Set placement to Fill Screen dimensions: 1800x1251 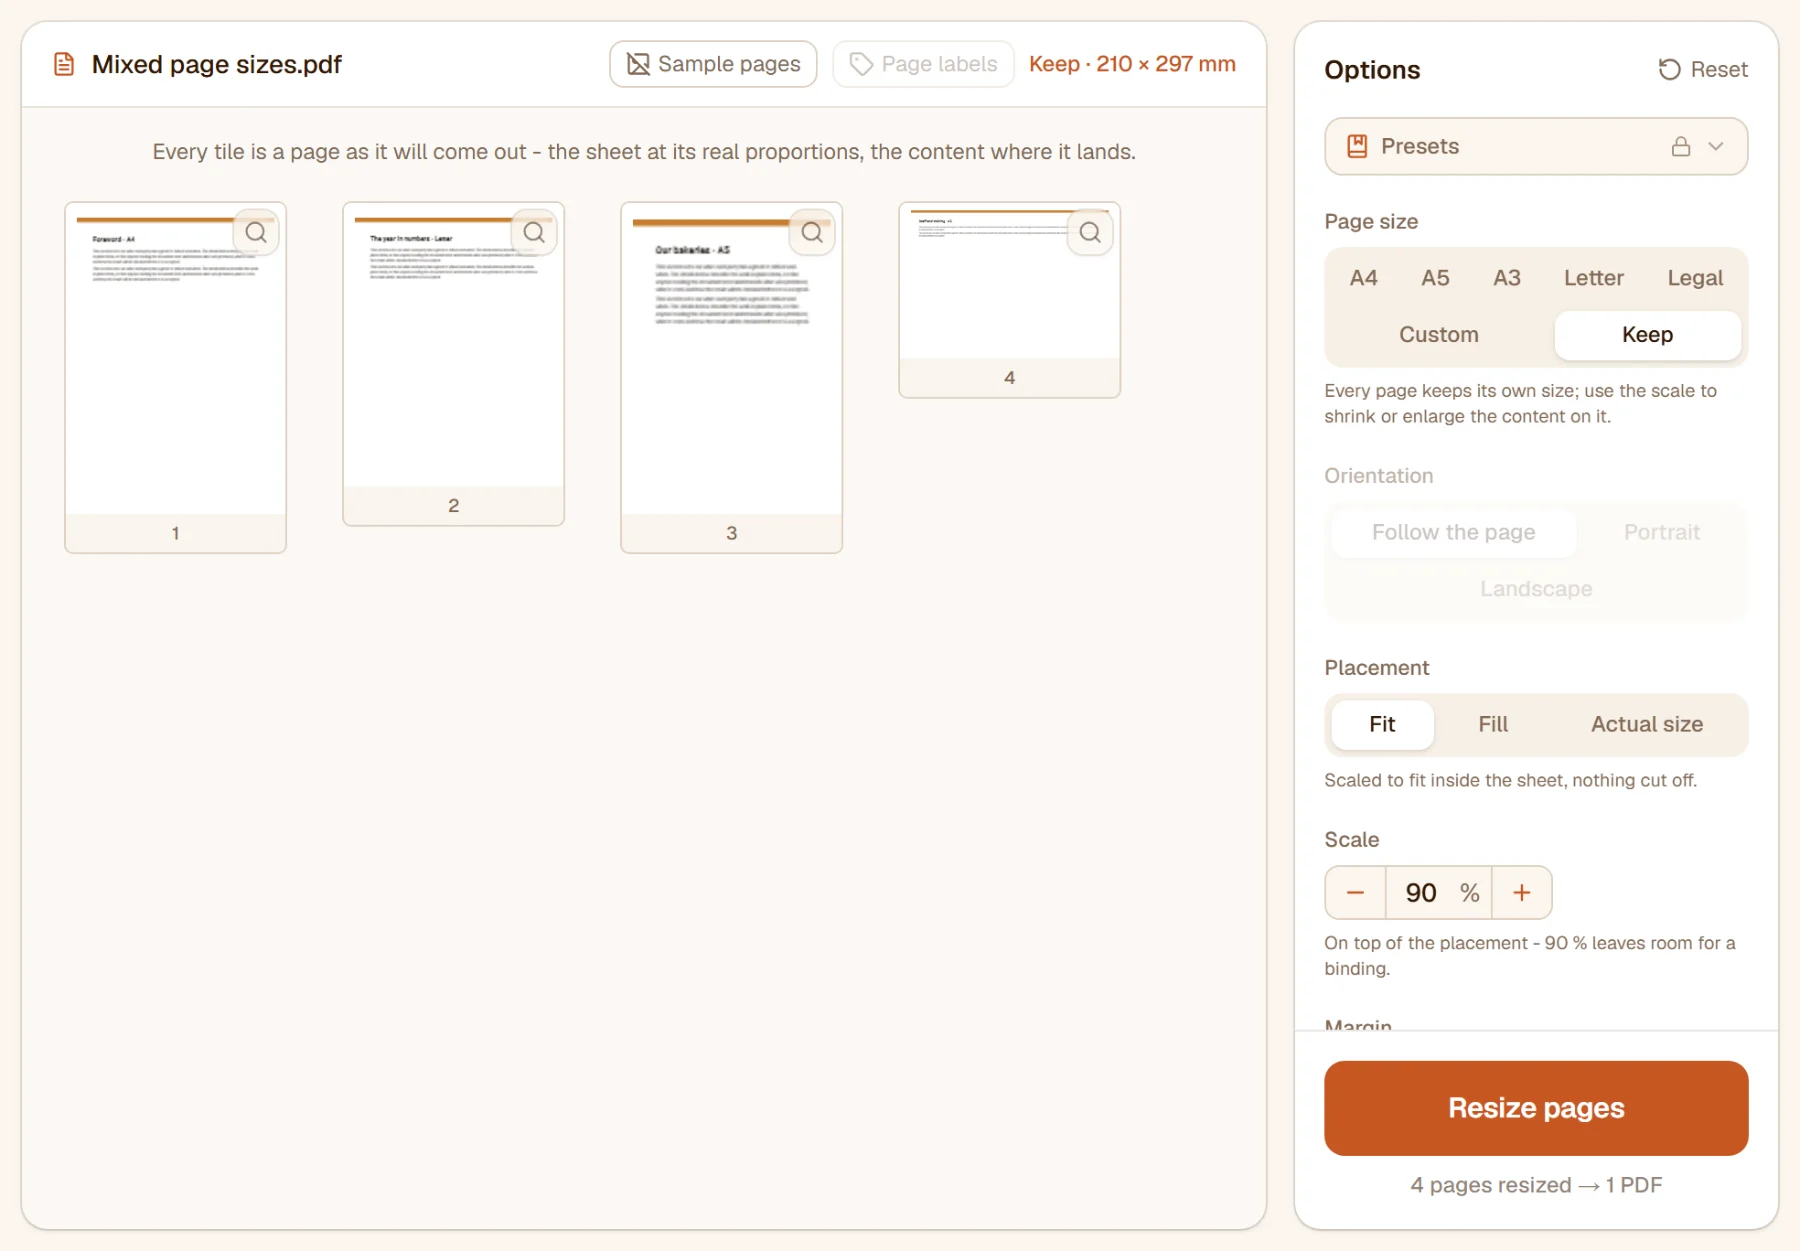(1493, 724)
